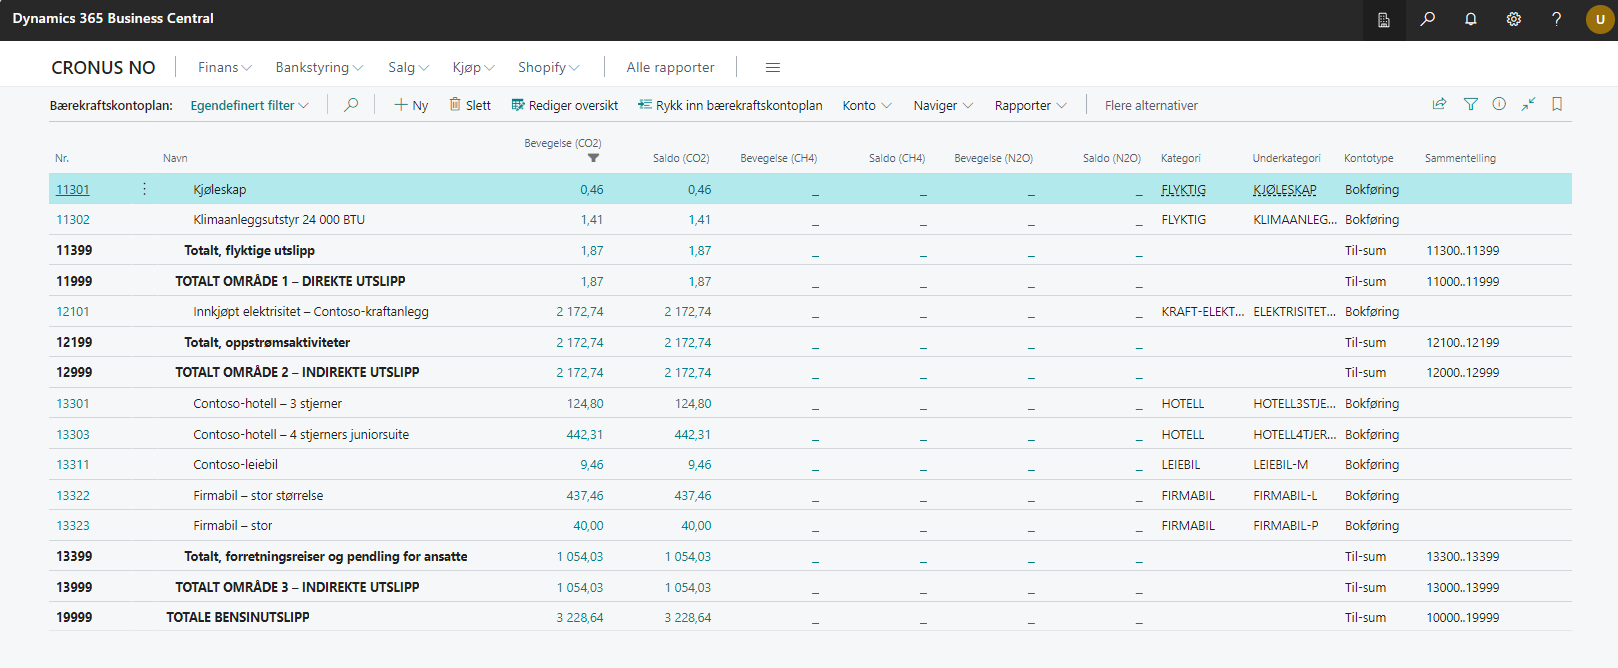Search the list with magnifier icon
Image resolution: width=1618 pixels, height=668 pixels.
351,105
